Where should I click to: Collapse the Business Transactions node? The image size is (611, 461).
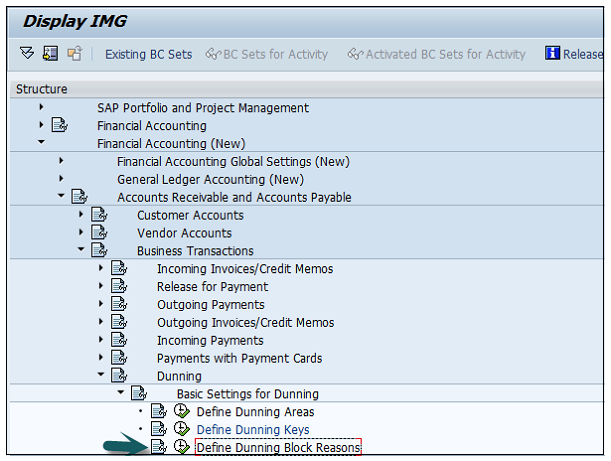(x=81, y=251)
